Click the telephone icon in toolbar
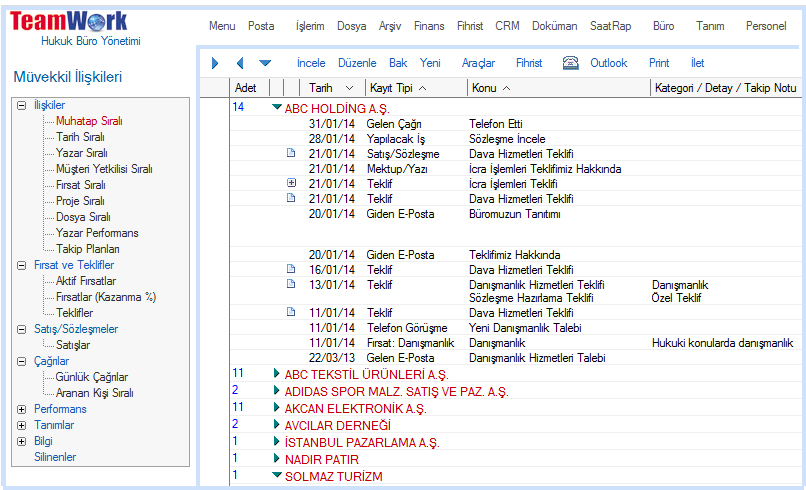Viewport: 806px width, 490px height. pyautogui.click(x=571, y=63)
